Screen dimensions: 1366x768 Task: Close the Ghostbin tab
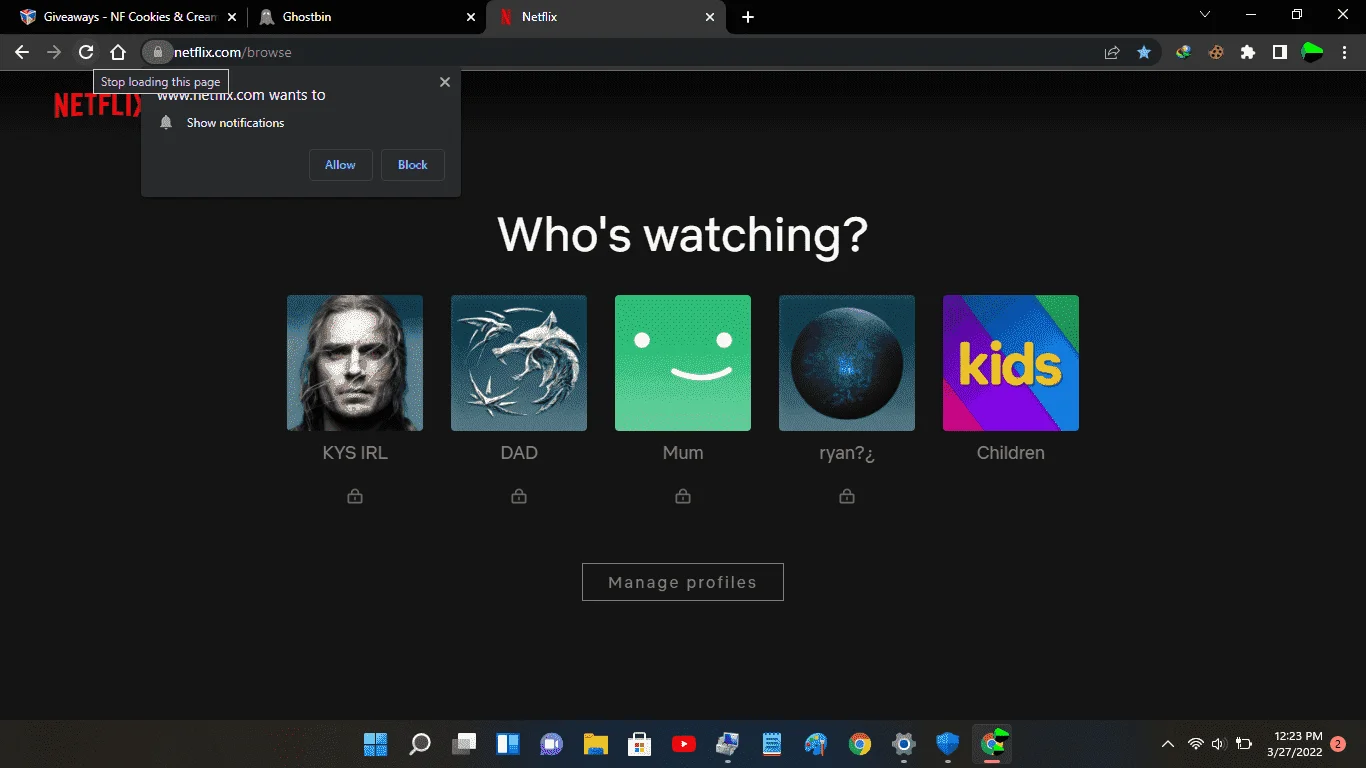click(472, 17)
